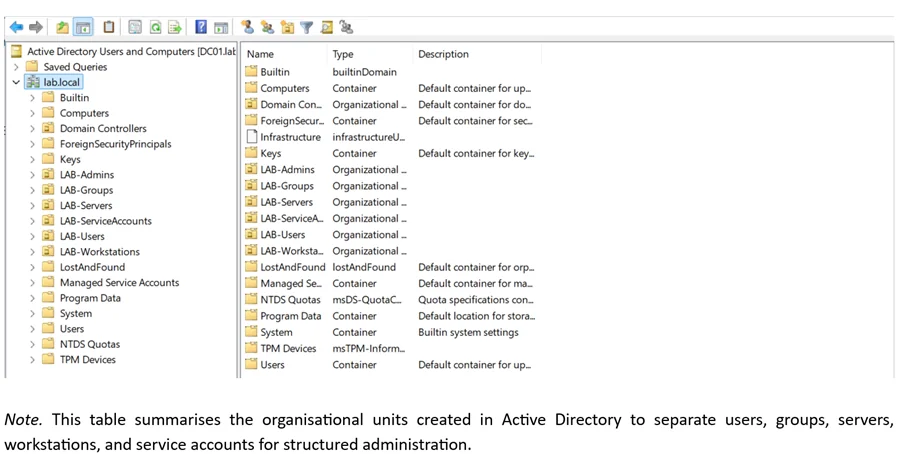903x454 pixels.
Task: Open Help via the blue question mark icon
Action: (x=201, y=27)
